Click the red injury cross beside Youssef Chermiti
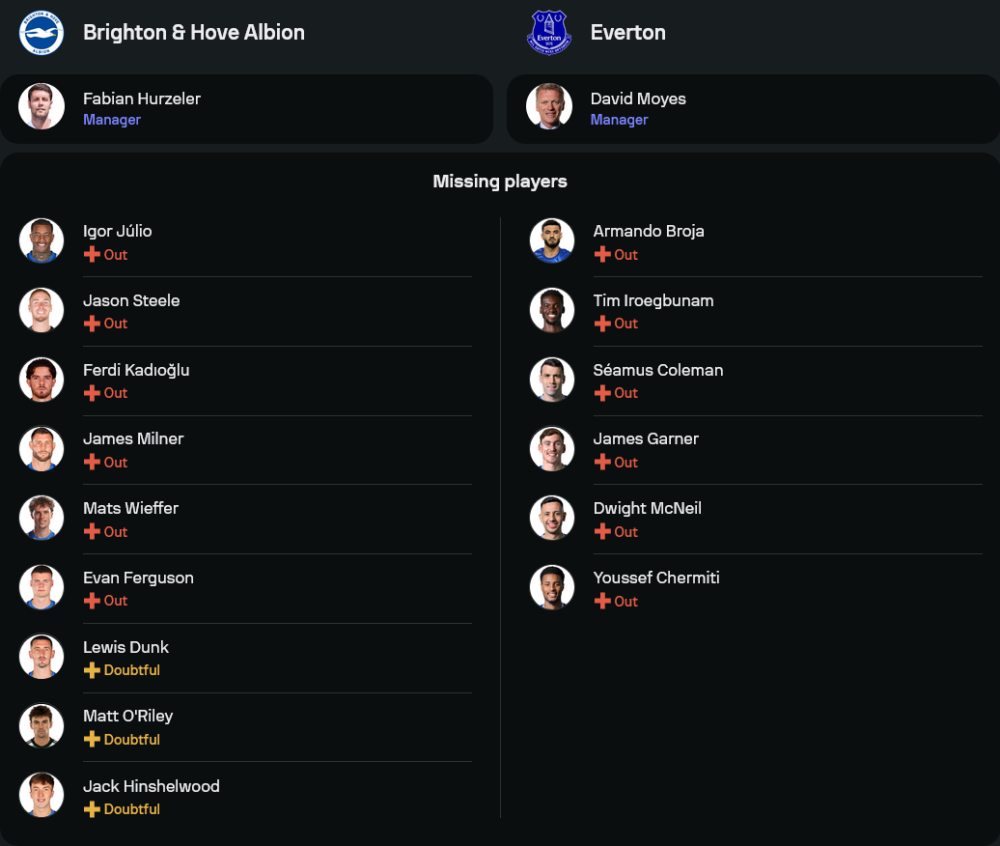Screen dimensions: 1000x846 click(x=602, y=601)
